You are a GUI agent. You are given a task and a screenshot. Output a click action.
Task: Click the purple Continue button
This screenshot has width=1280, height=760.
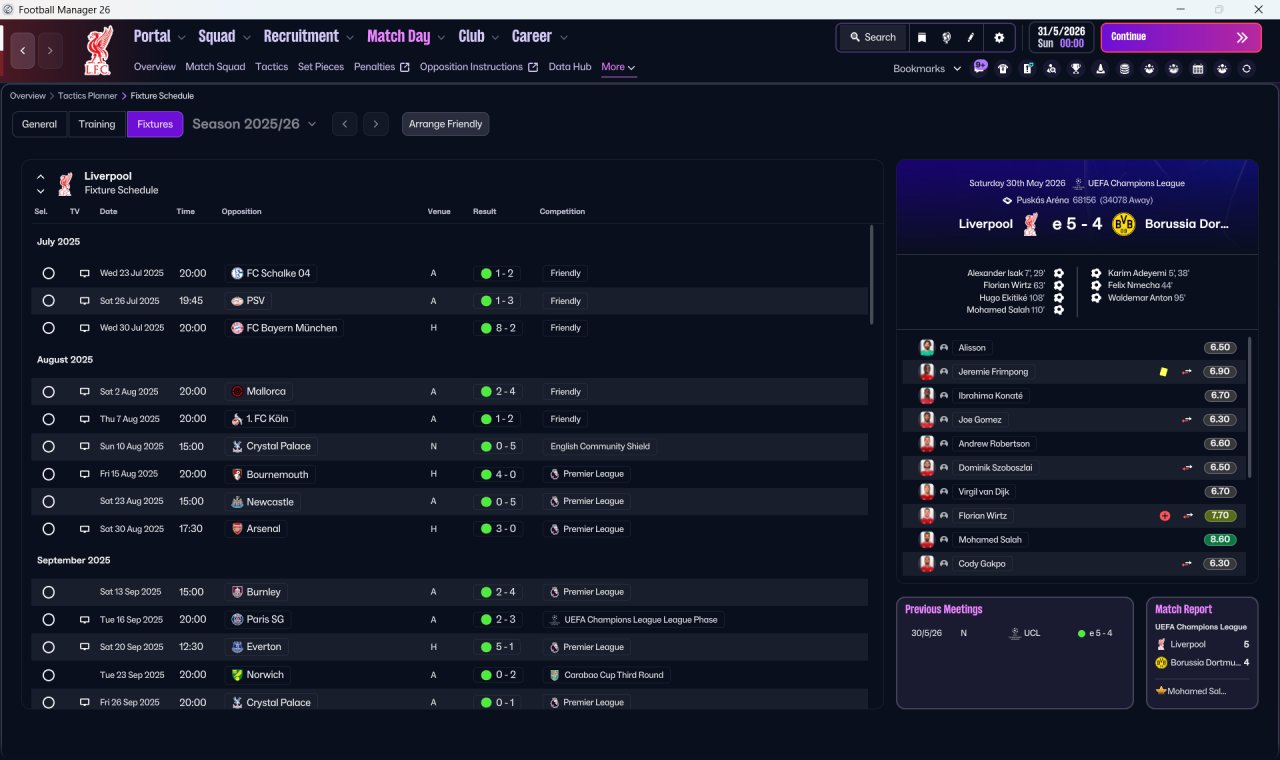1181,37
